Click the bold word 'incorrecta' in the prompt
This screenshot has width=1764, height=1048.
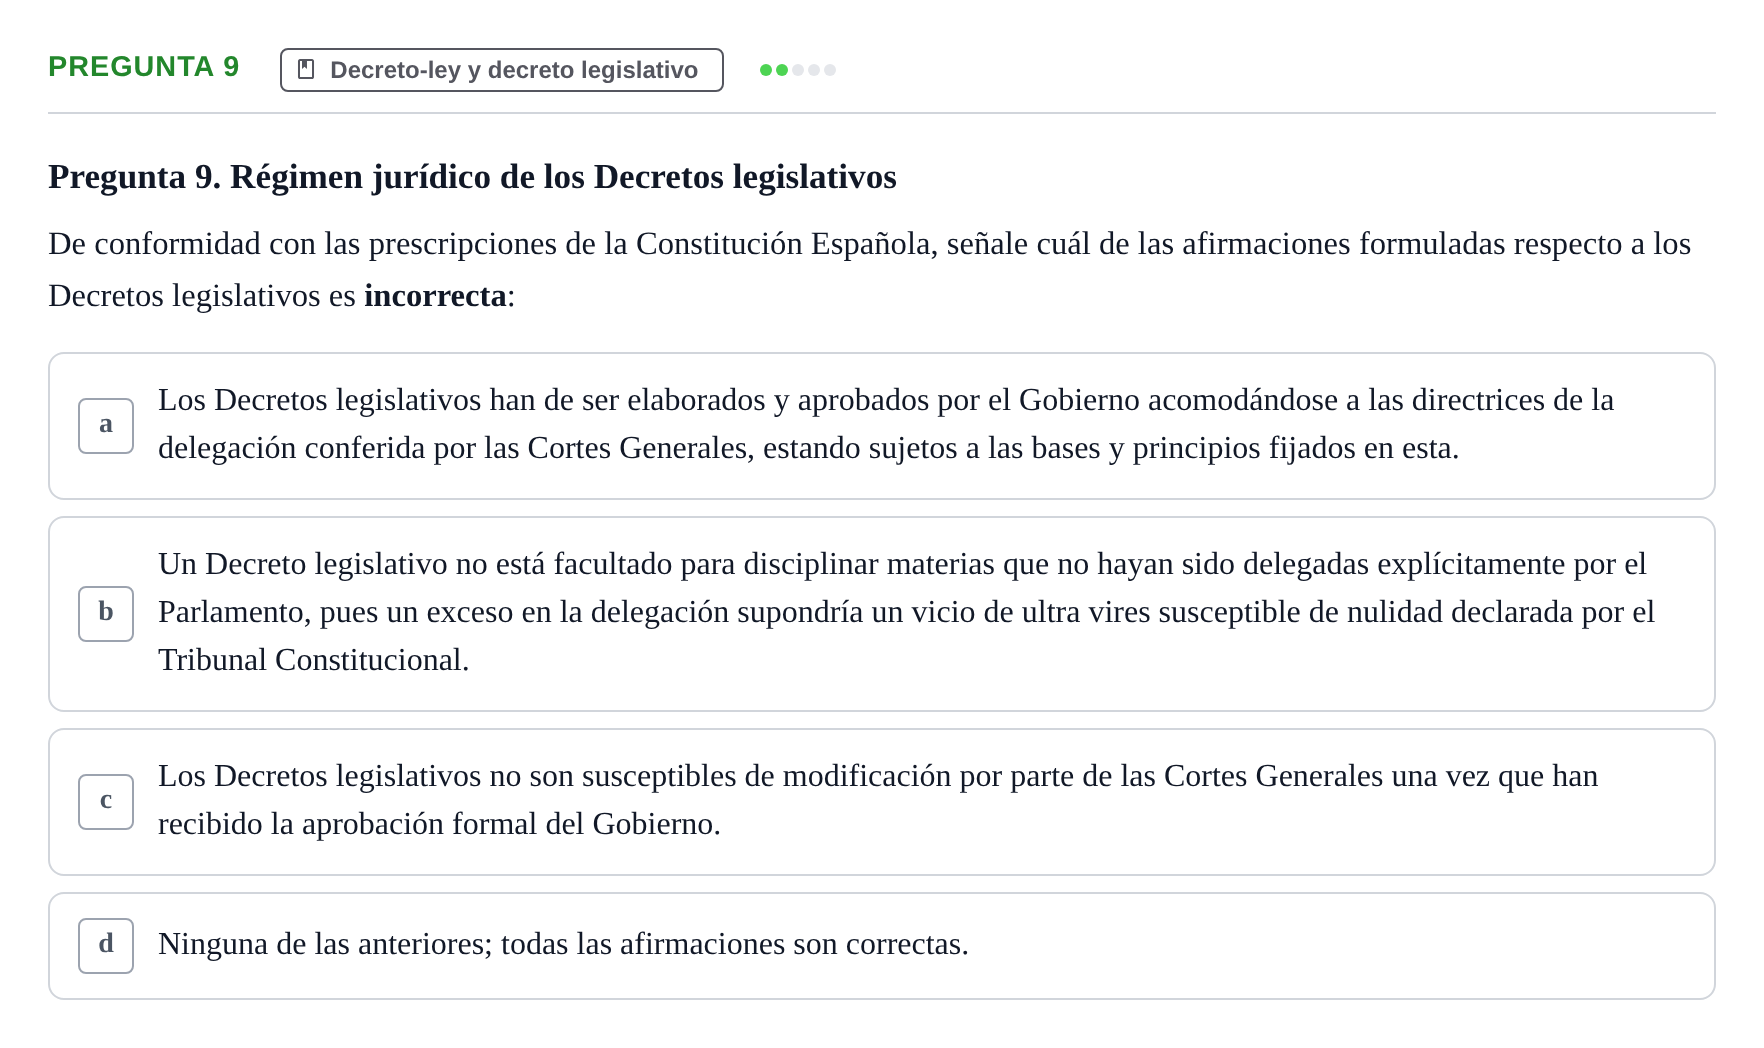coord(435,296)
